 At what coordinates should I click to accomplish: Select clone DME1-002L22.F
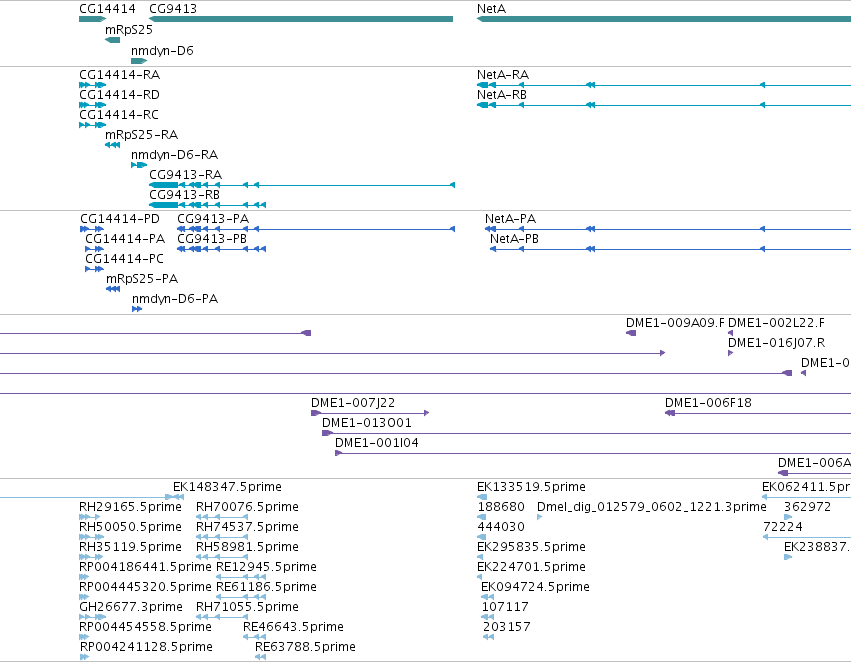click(x=777, y=323)
